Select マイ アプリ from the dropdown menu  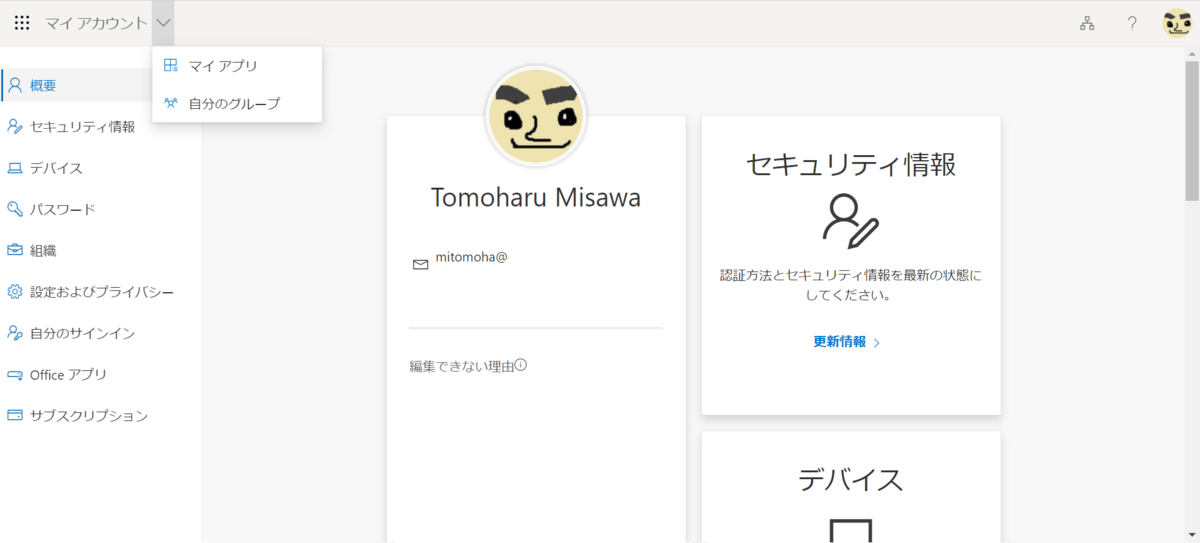[237, 66]
